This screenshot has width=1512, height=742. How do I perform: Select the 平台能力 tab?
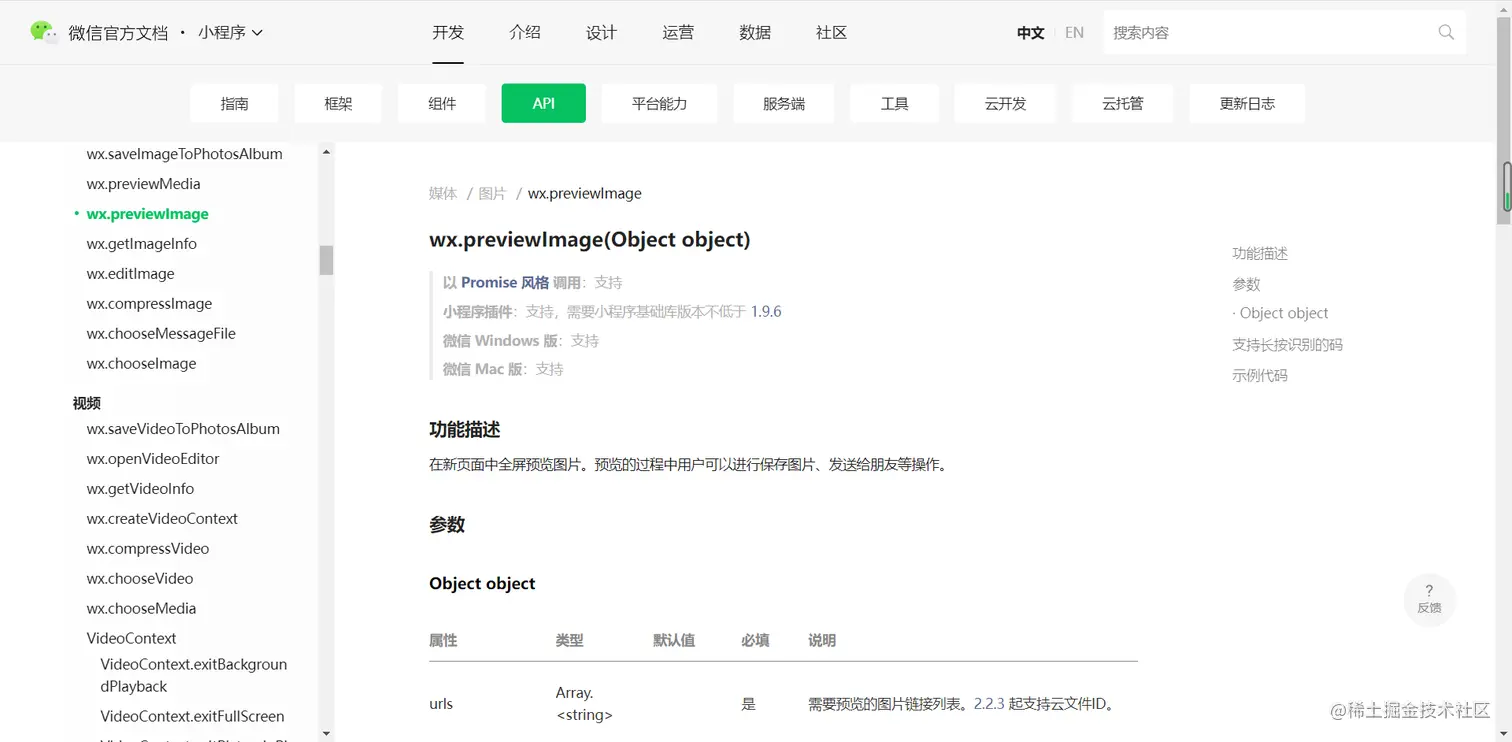coord(660,103)
